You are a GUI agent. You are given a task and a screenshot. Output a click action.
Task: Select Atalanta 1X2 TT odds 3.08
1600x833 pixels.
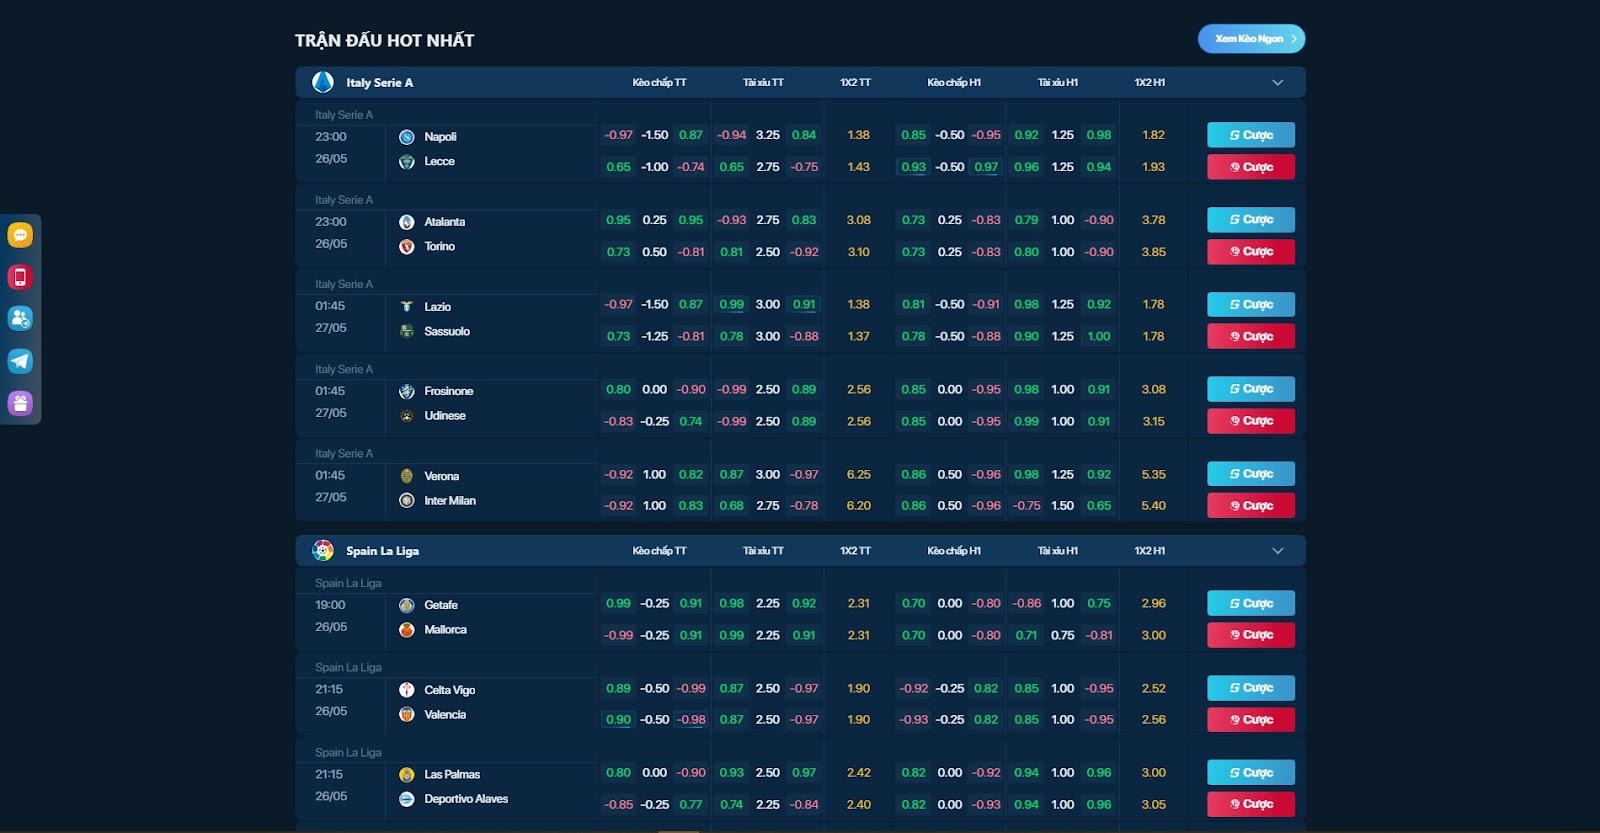pyautogui.click(x=858, y=220)
